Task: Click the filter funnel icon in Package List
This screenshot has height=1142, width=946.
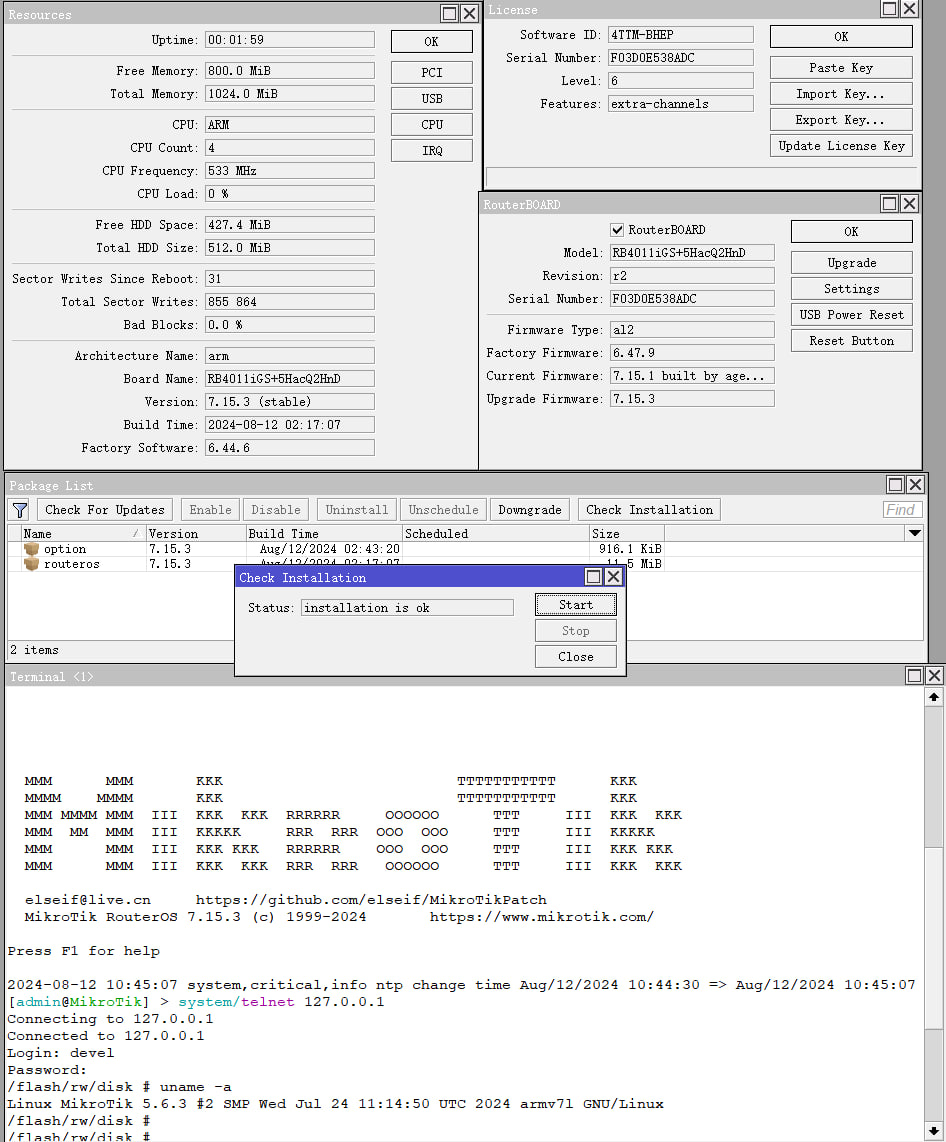Action: pos(20,510)
